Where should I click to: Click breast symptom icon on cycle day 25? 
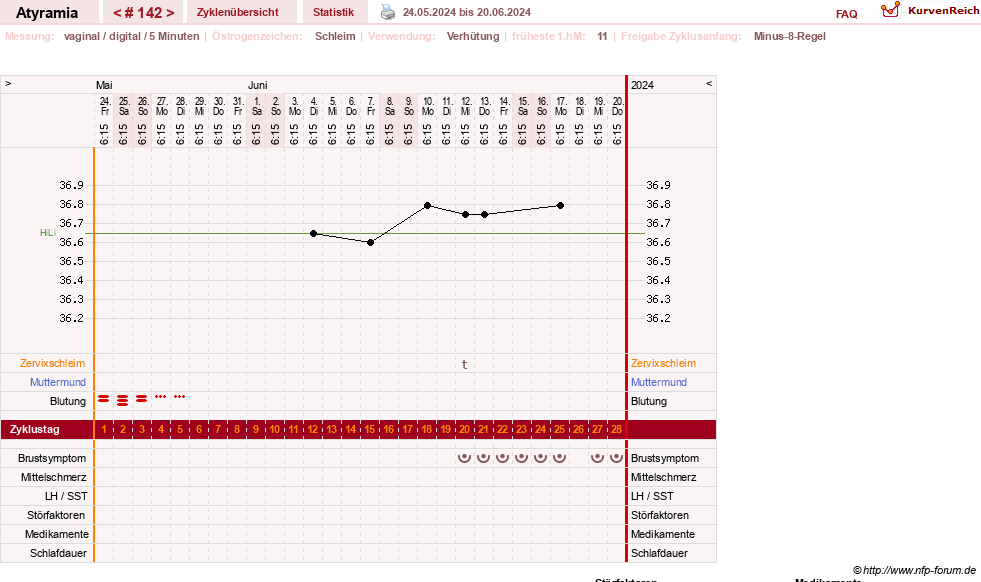(559, 458)
